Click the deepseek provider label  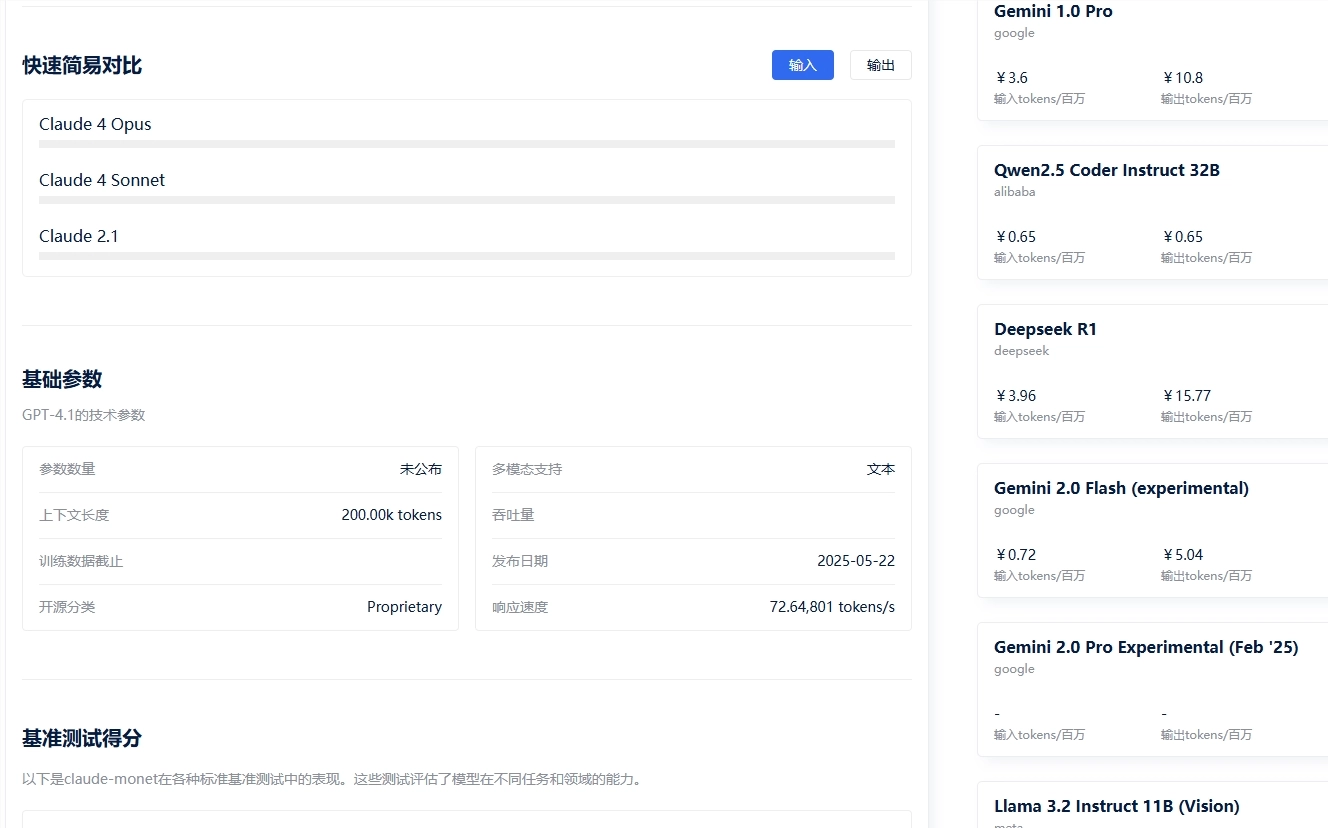pos(1021,351)
